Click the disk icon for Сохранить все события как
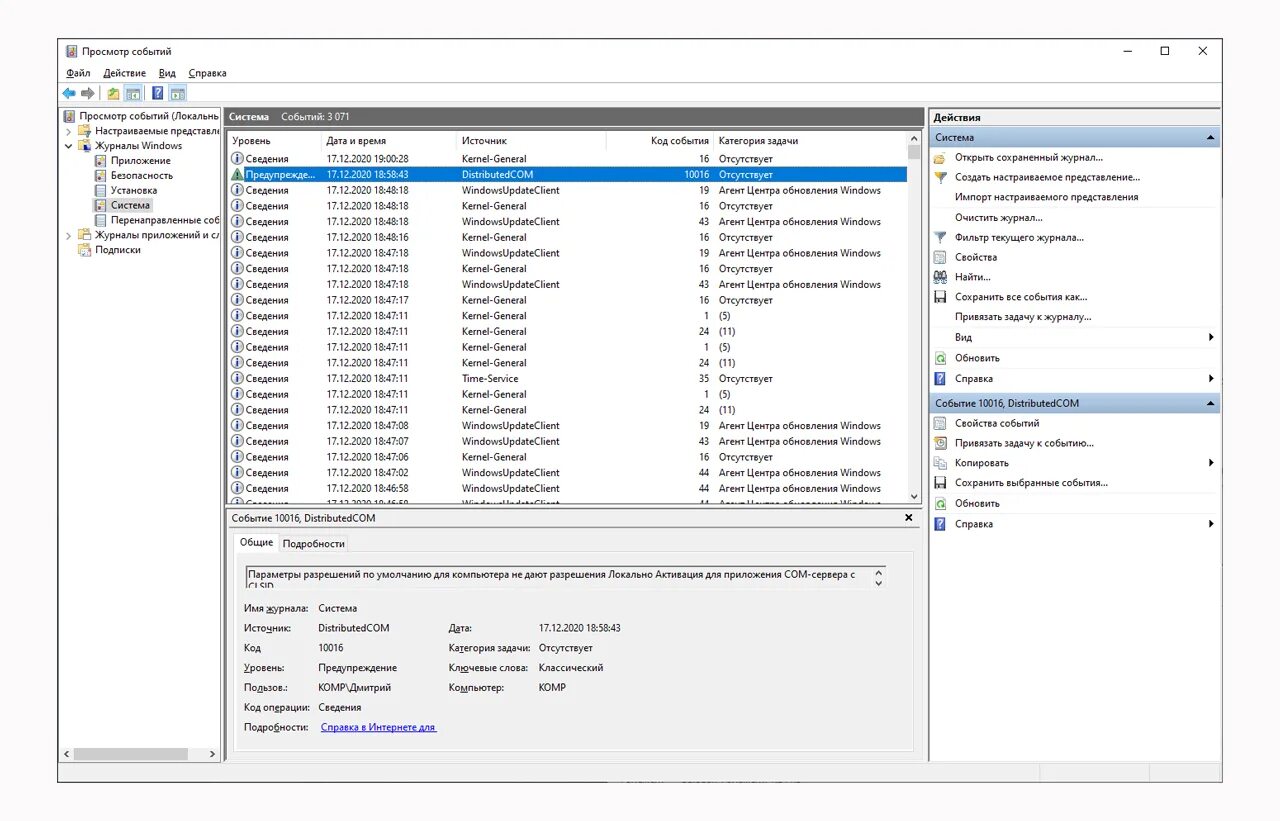 940,297
